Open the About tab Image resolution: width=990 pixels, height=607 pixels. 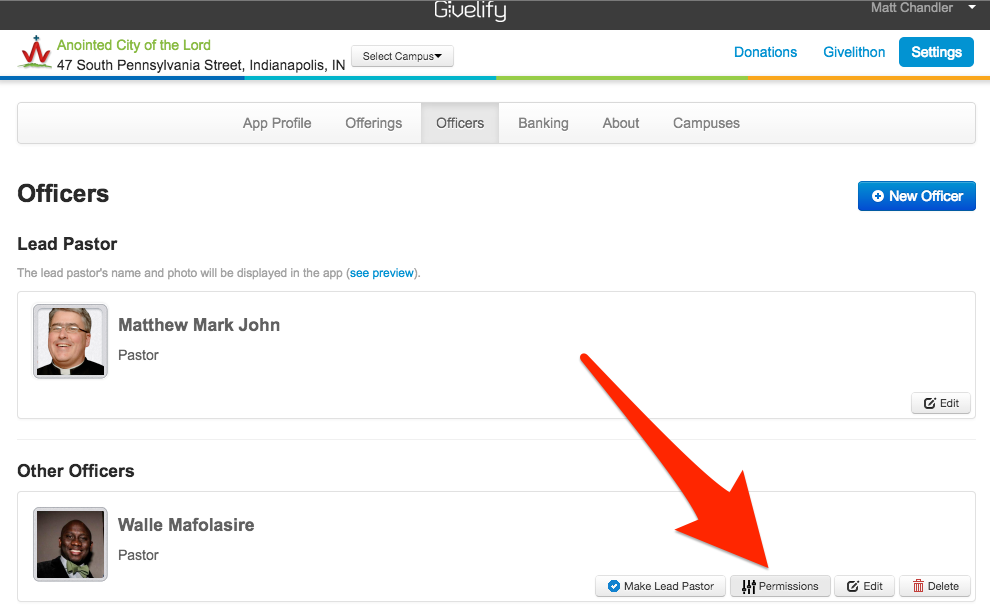[621, 123]
